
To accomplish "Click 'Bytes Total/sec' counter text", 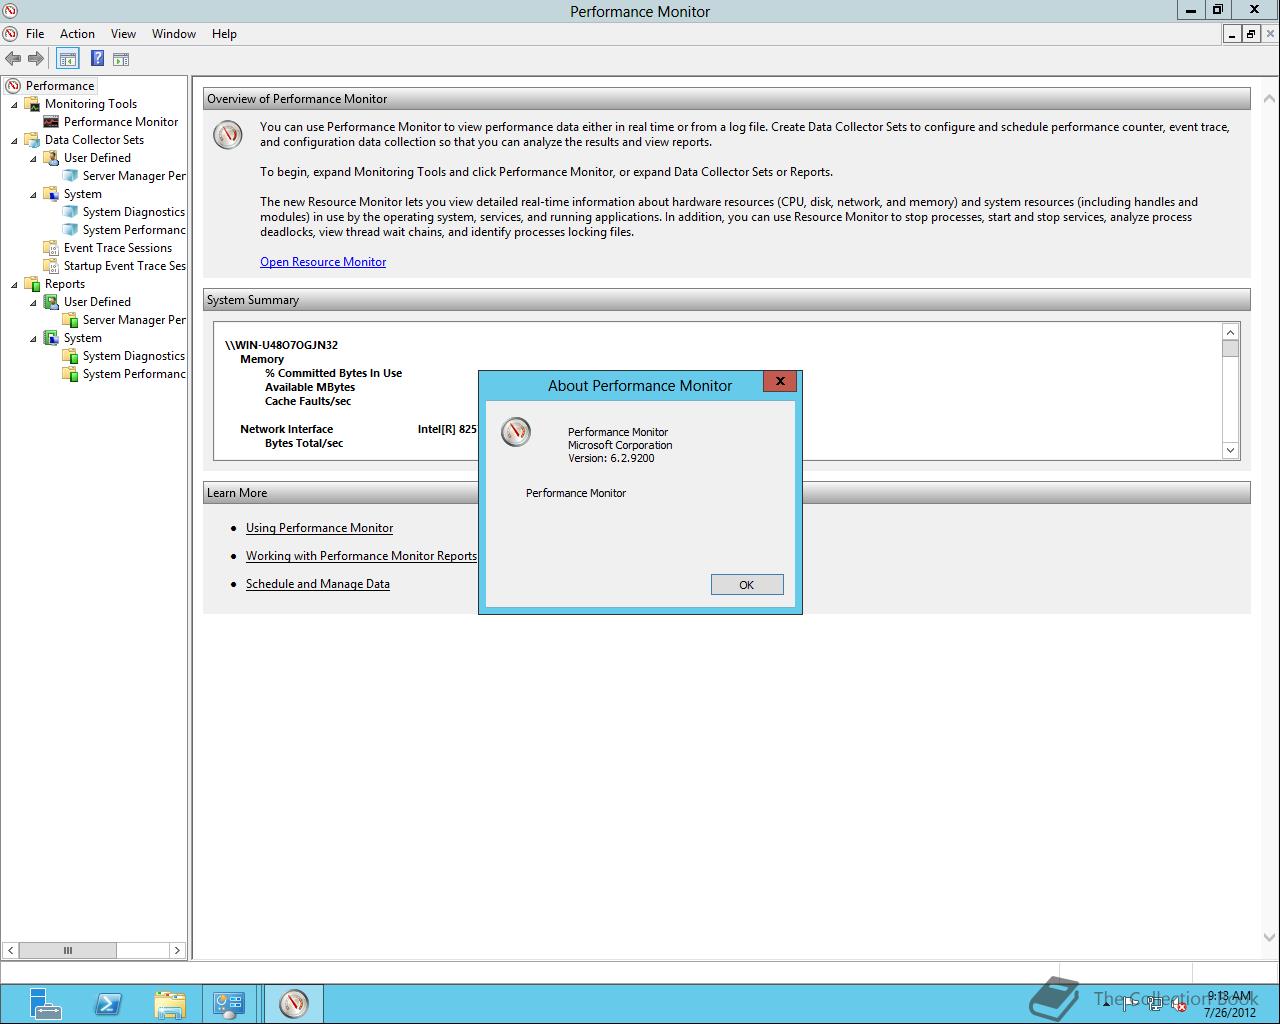I will (x=304, y=443).
